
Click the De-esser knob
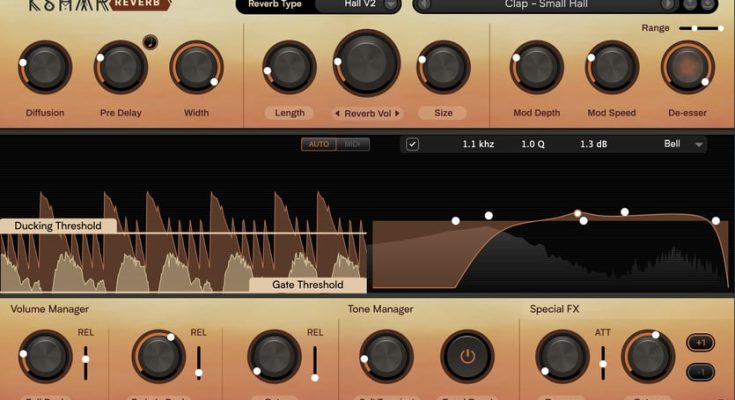tap(687, 68)
